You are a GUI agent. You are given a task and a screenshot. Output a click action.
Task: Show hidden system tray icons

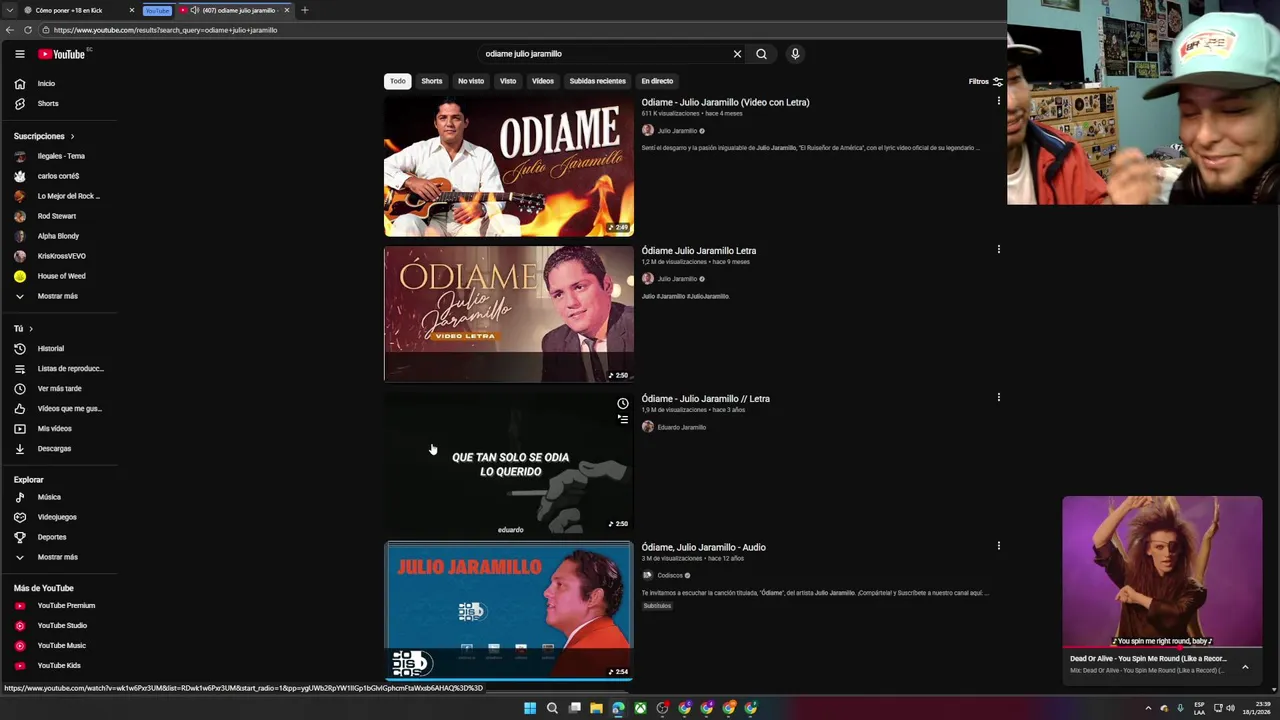(x=1148, y=708)
